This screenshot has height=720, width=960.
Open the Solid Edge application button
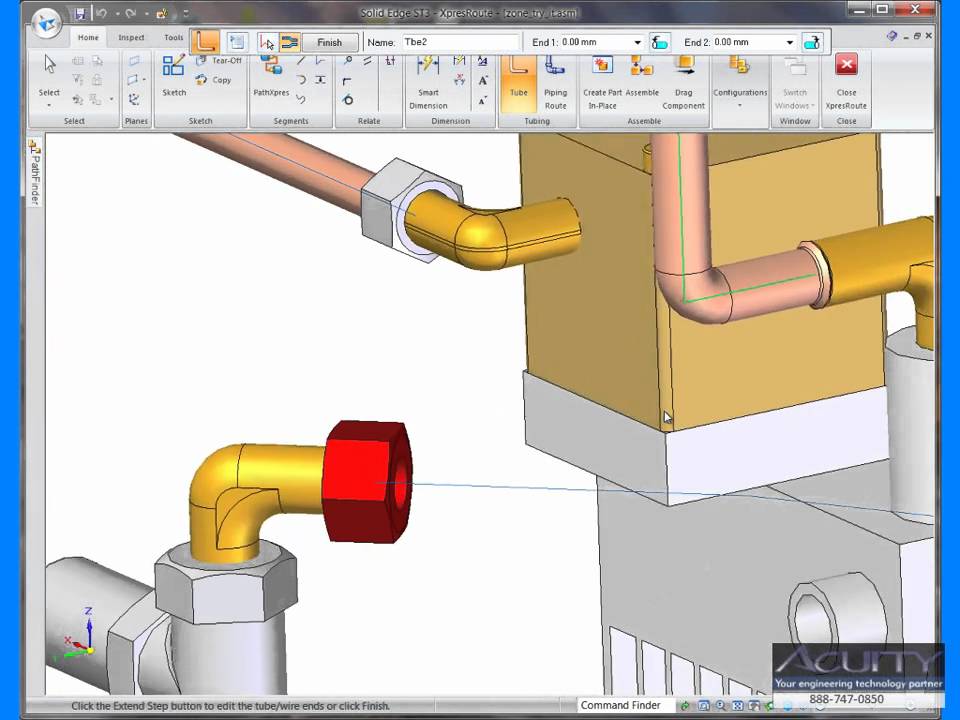point(48,24)
